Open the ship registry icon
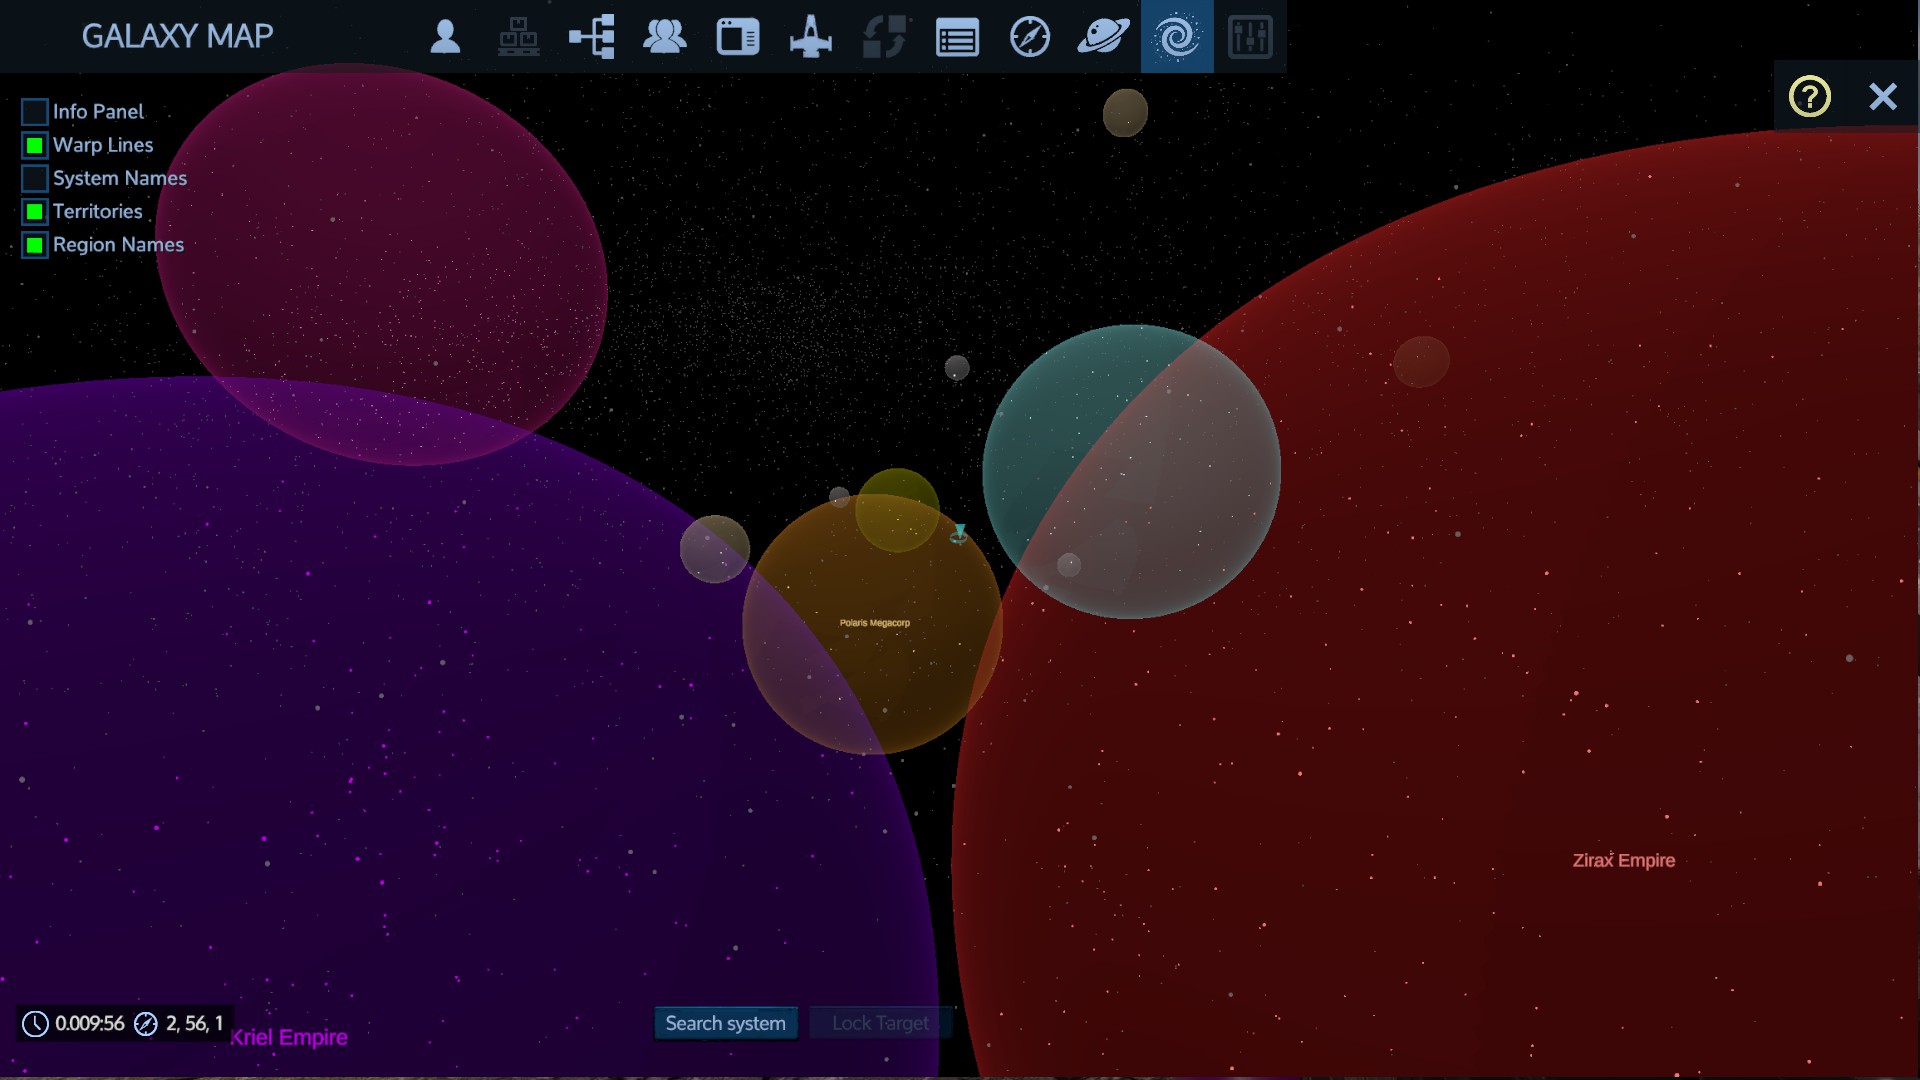The width and height of the screenshot is (1920, 1080). [811, 37]
